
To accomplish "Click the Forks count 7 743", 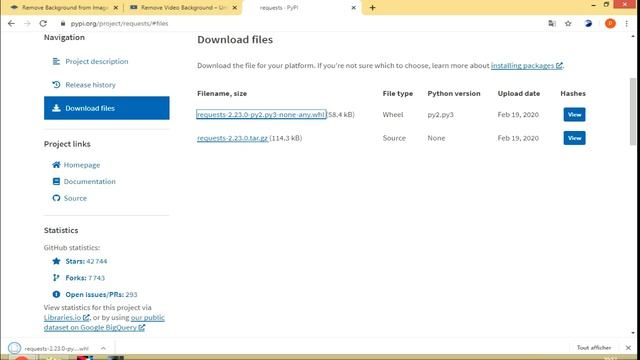I will pos(96,278).
